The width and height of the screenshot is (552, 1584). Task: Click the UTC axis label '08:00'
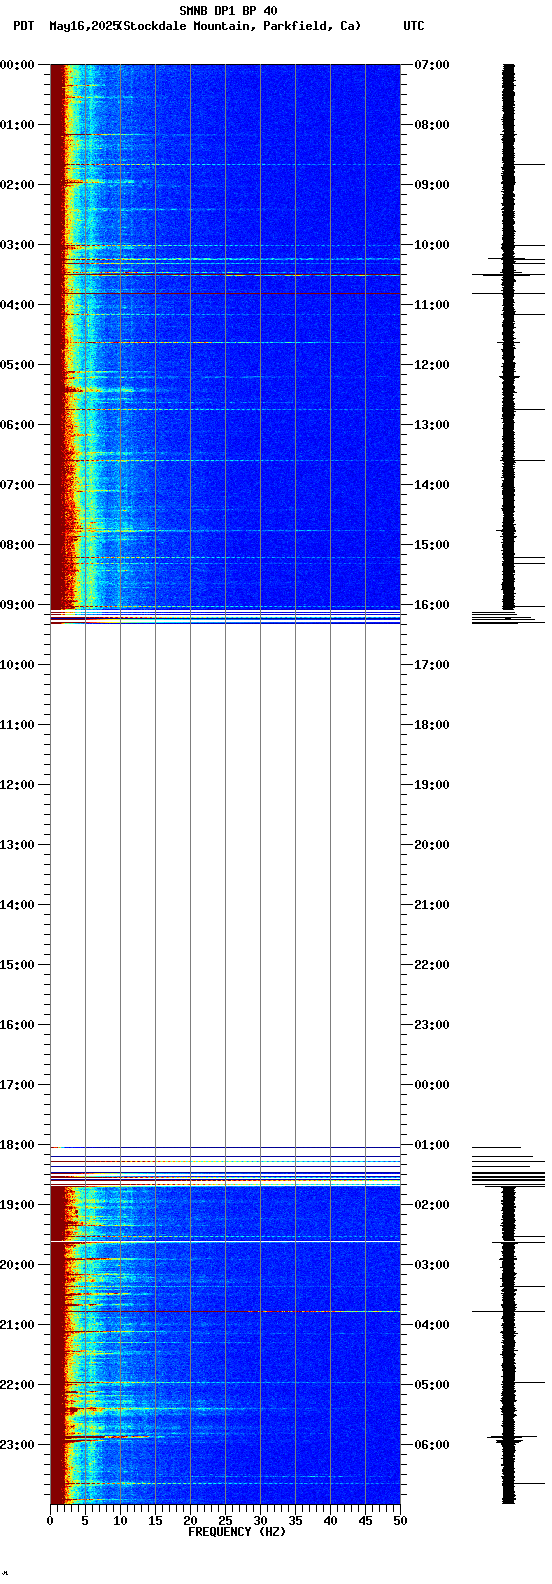coord(432,125)
